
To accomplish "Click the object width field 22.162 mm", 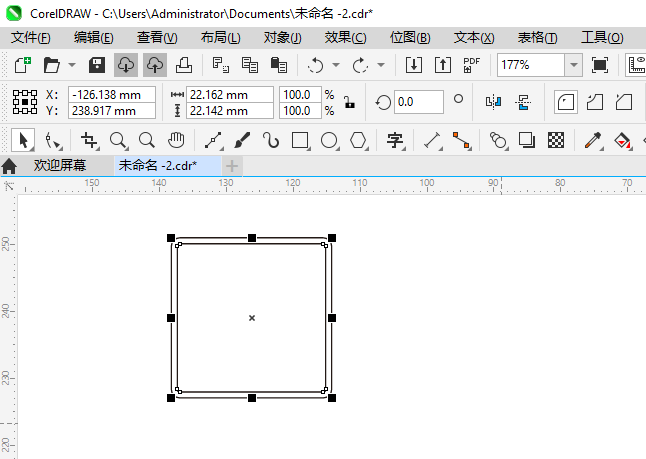I will (x=230, y=94).
